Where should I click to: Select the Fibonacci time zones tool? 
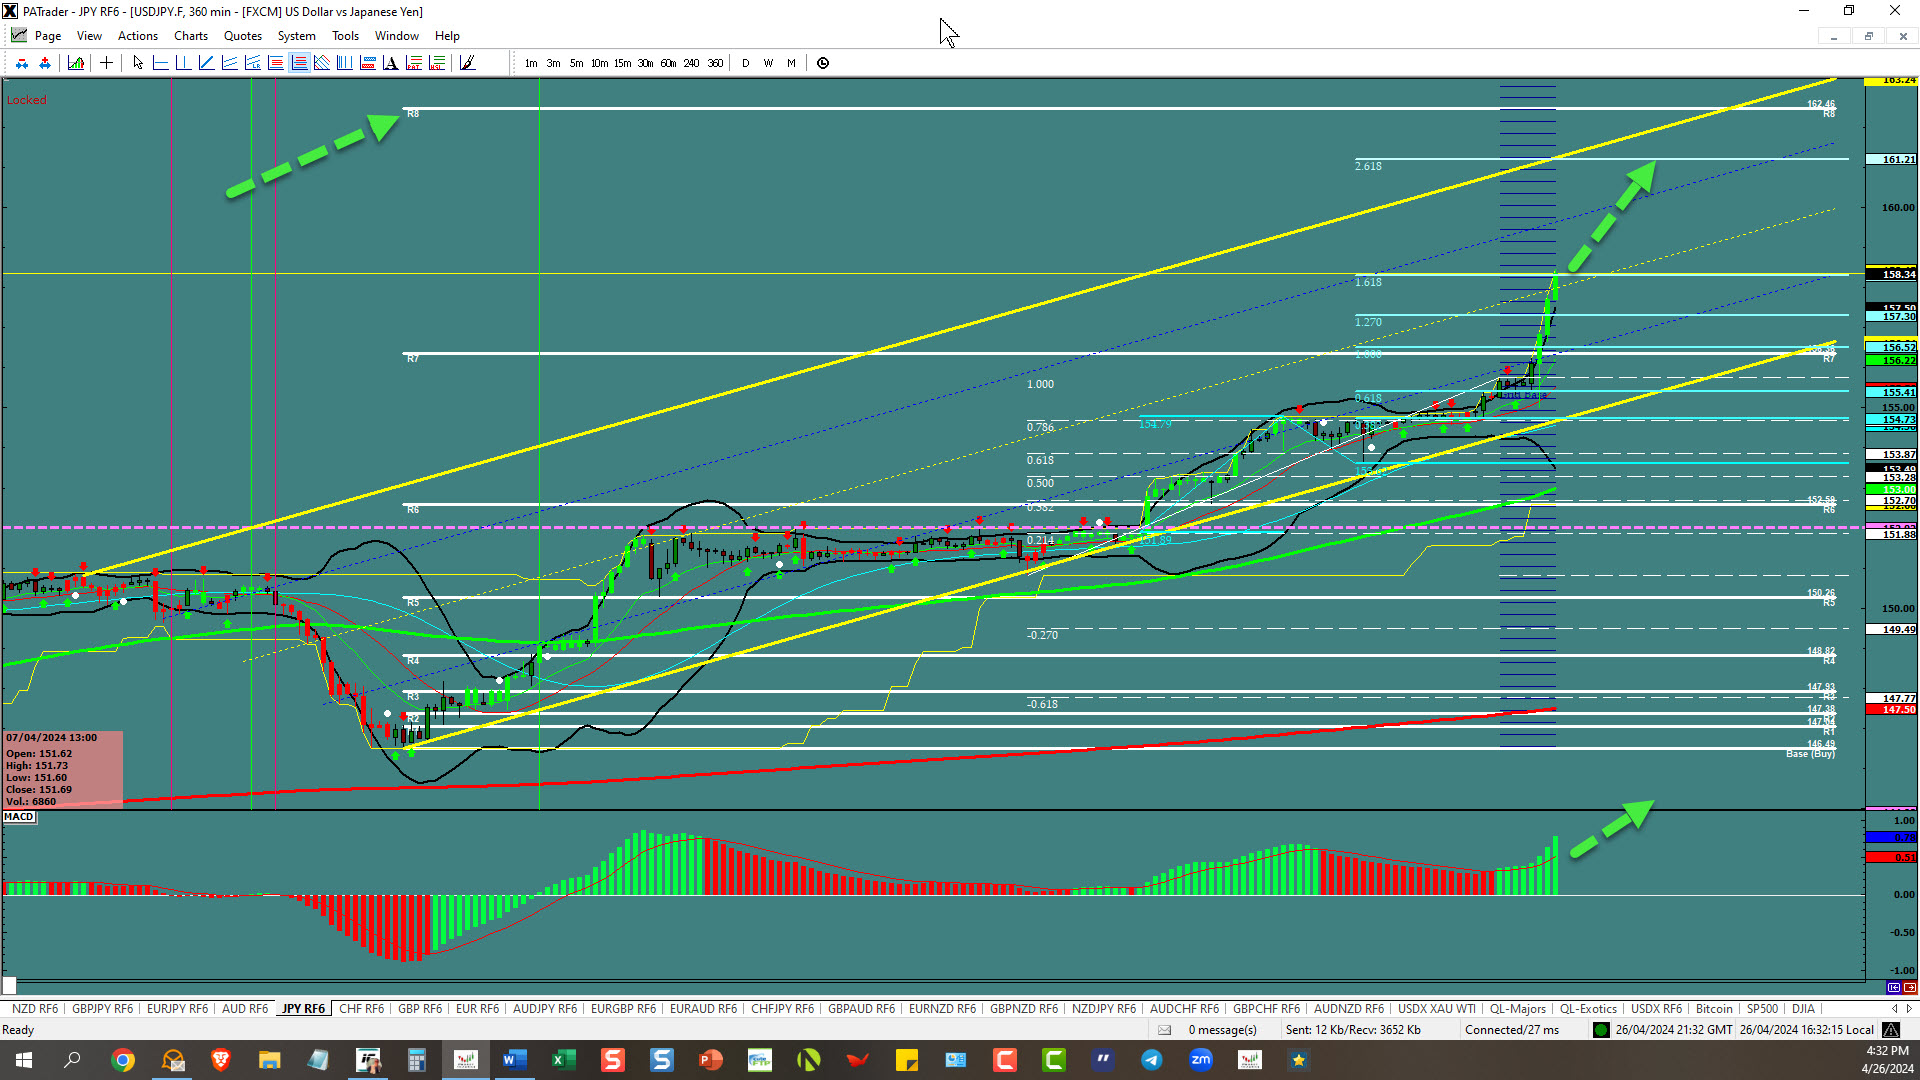[345, 63]
